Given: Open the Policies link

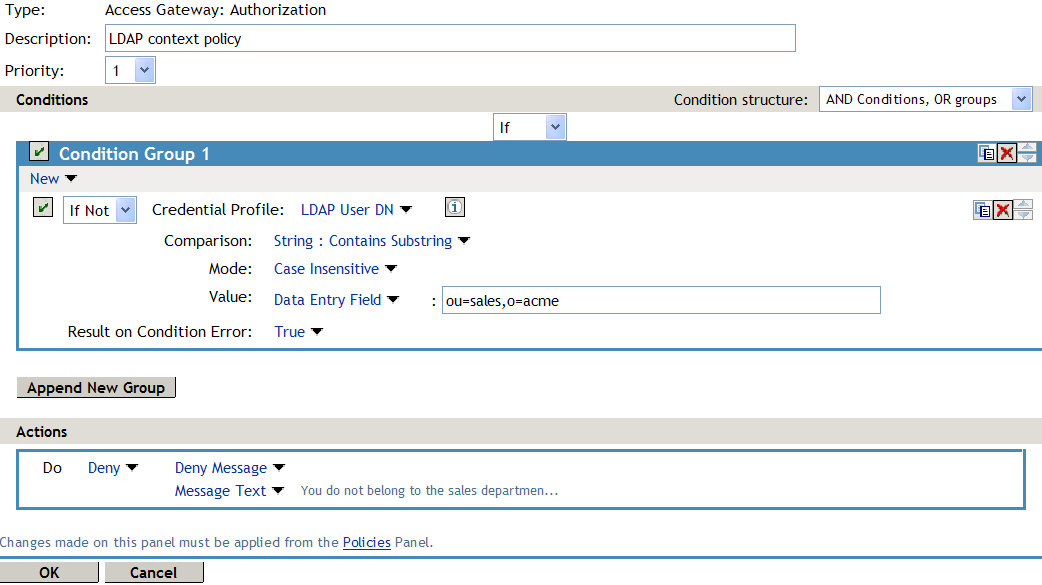Looking at the screenshot, I should tap(365, 542).
